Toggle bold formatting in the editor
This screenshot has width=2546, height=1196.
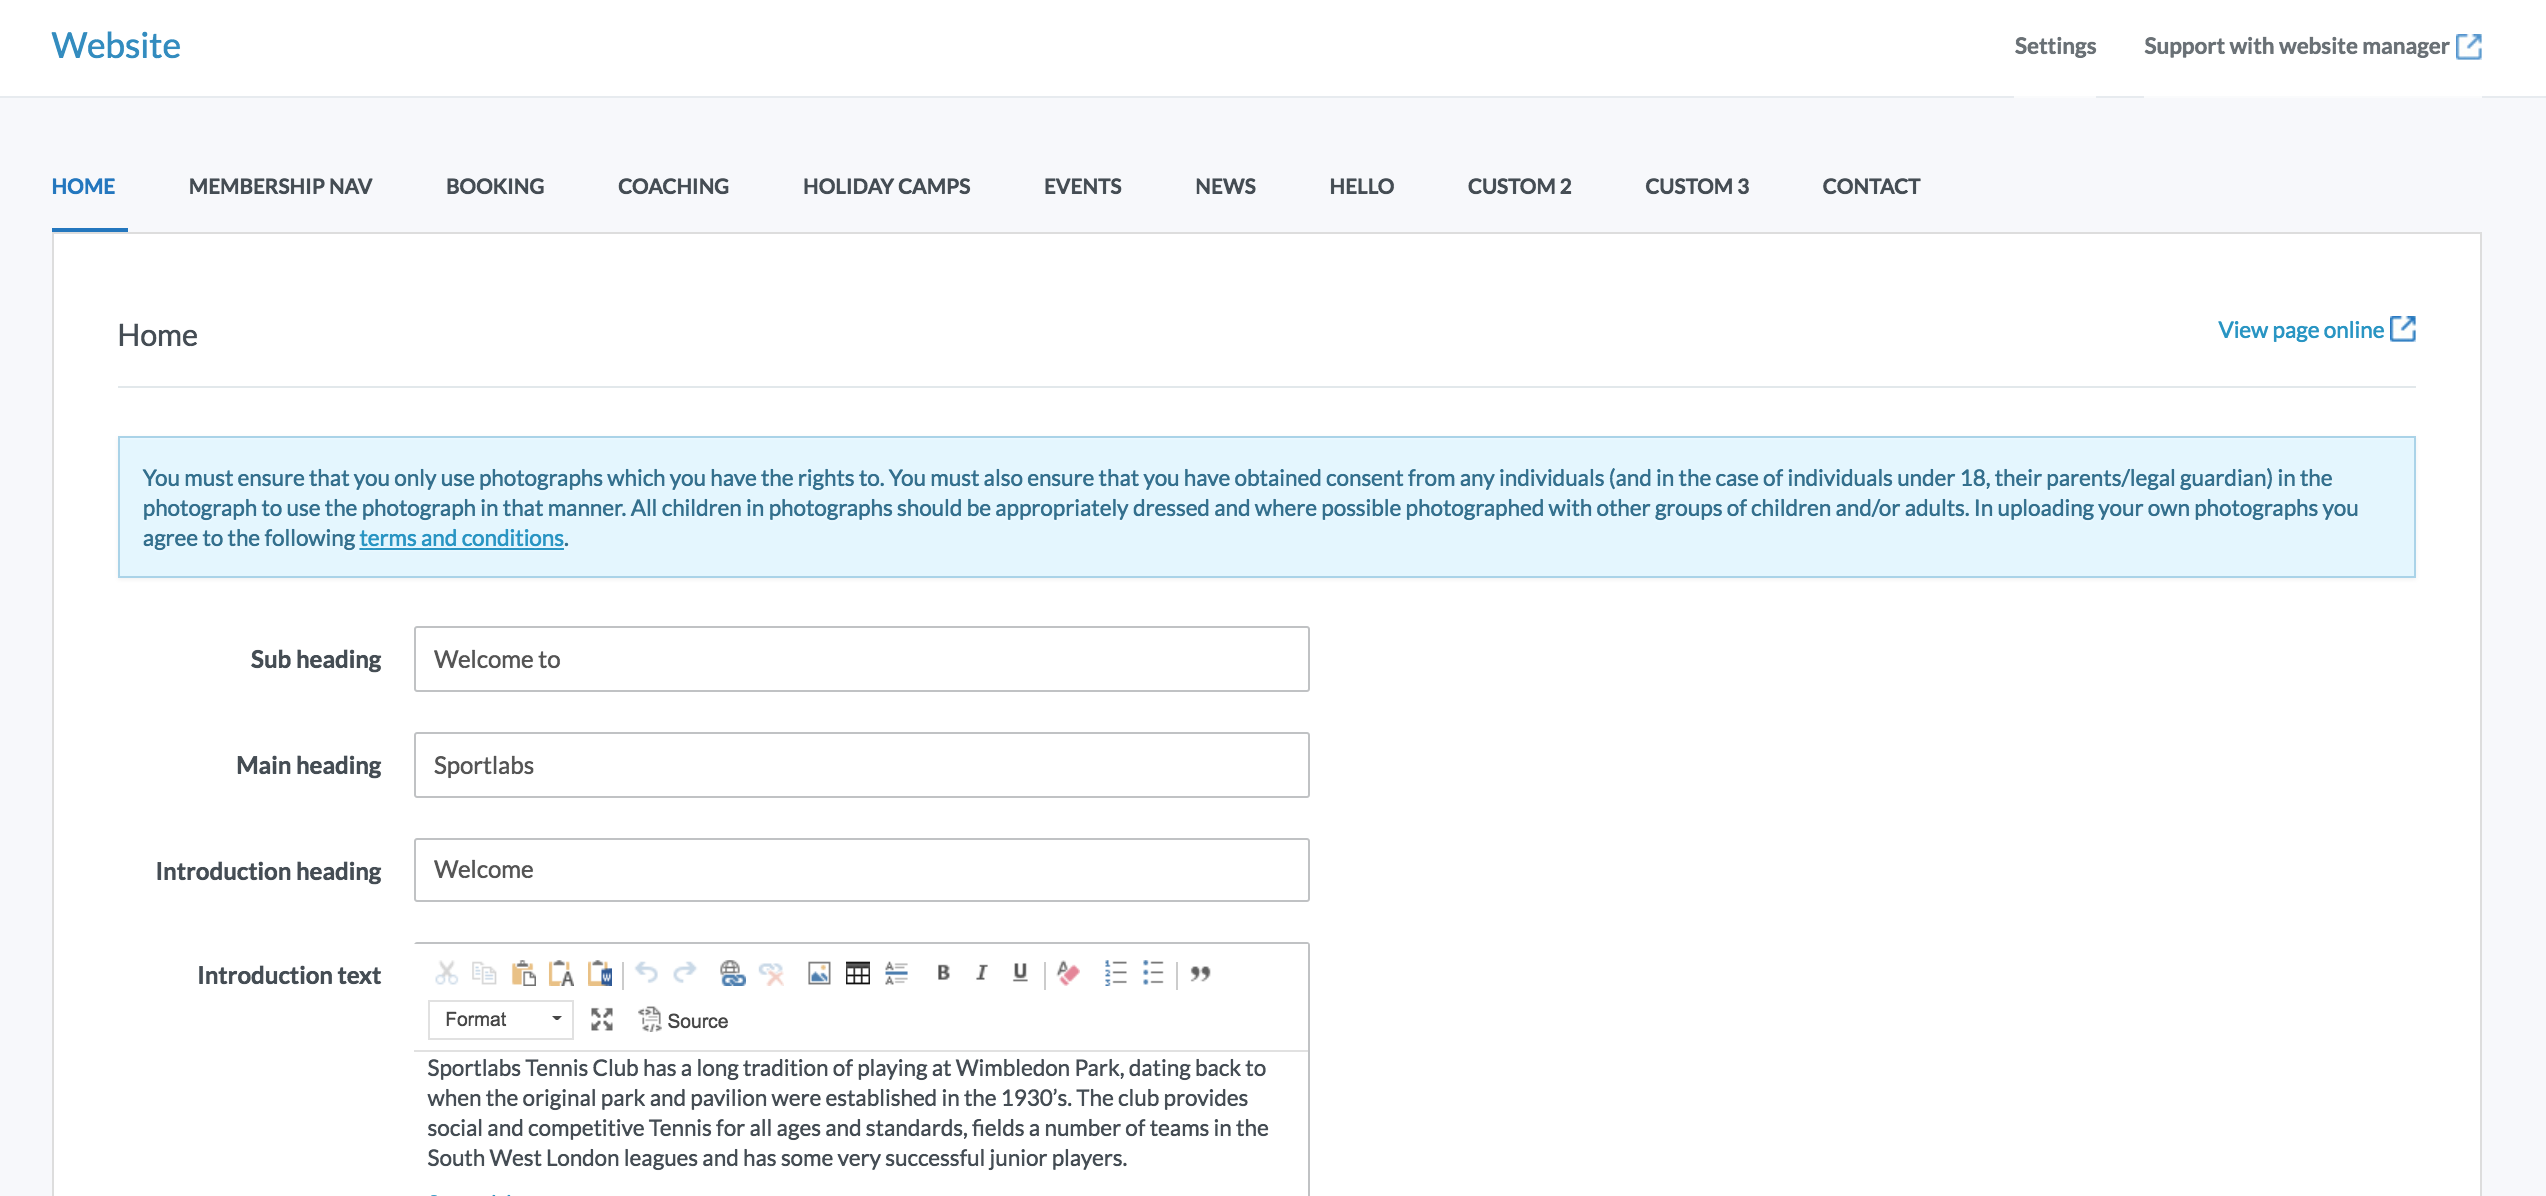(942, 973)
